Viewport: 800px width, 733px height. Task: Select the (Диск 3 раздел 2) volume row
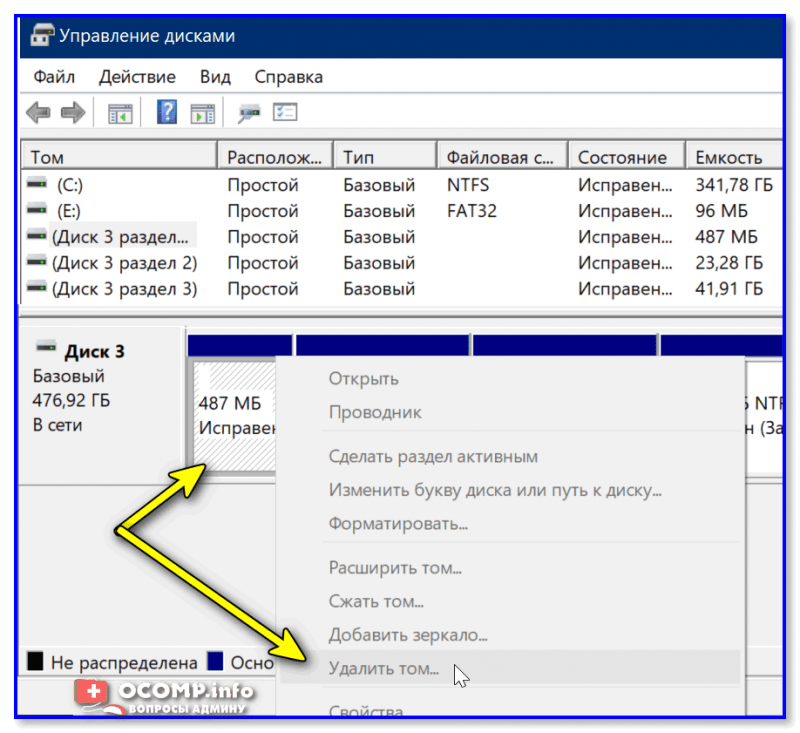[x=401, y=263]
